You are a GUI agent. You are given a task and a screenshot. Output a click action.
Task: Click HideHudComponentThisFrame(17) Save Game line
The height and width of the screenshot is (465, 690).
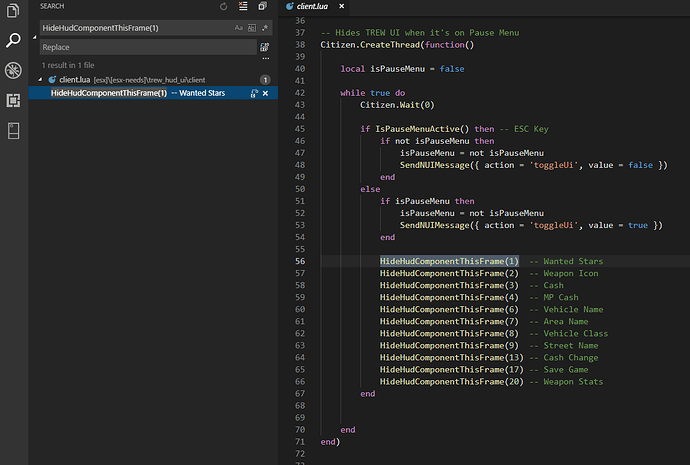click(484, 370)
